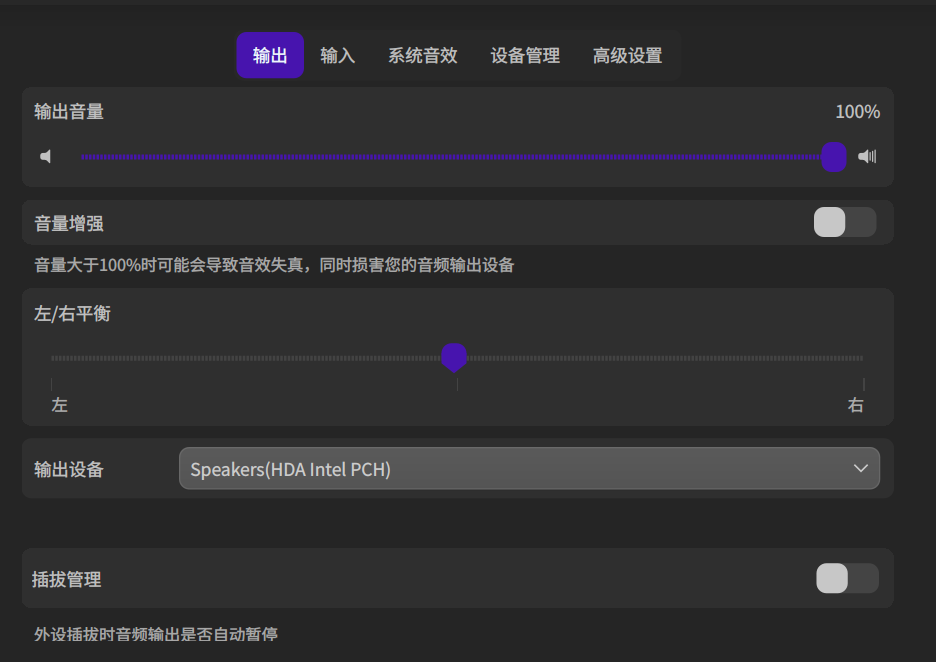Screen dimensions: 936x662
Task: Click the 音量增强 label
Action: 69,223
